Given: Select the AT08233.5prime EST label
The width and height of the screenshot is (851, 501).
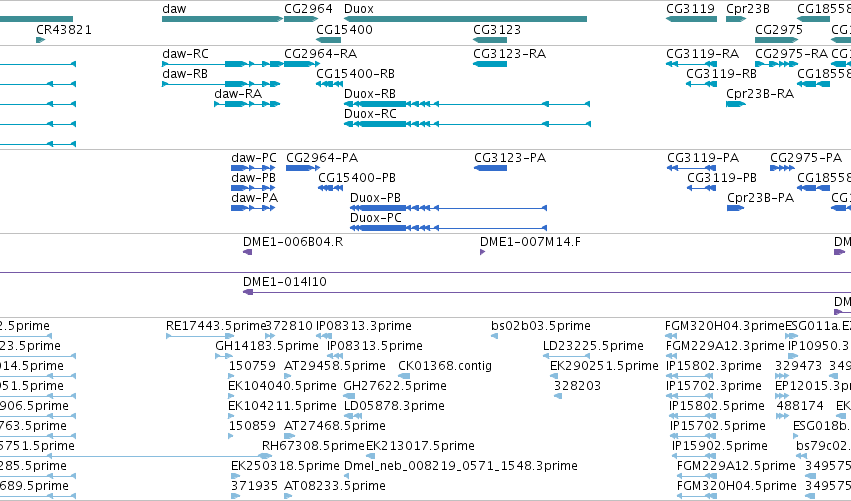Looking at the screenshot, I should [335, 487].
